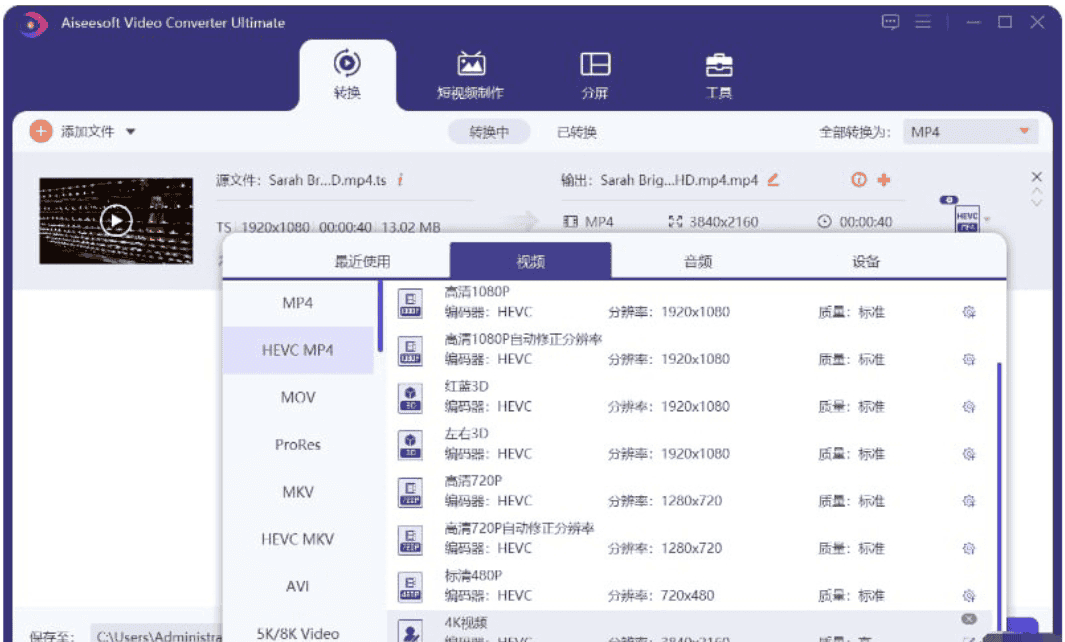Select MOV in the format list
The width and height of the screenshot is (1065, 642).
click(298, 397)
